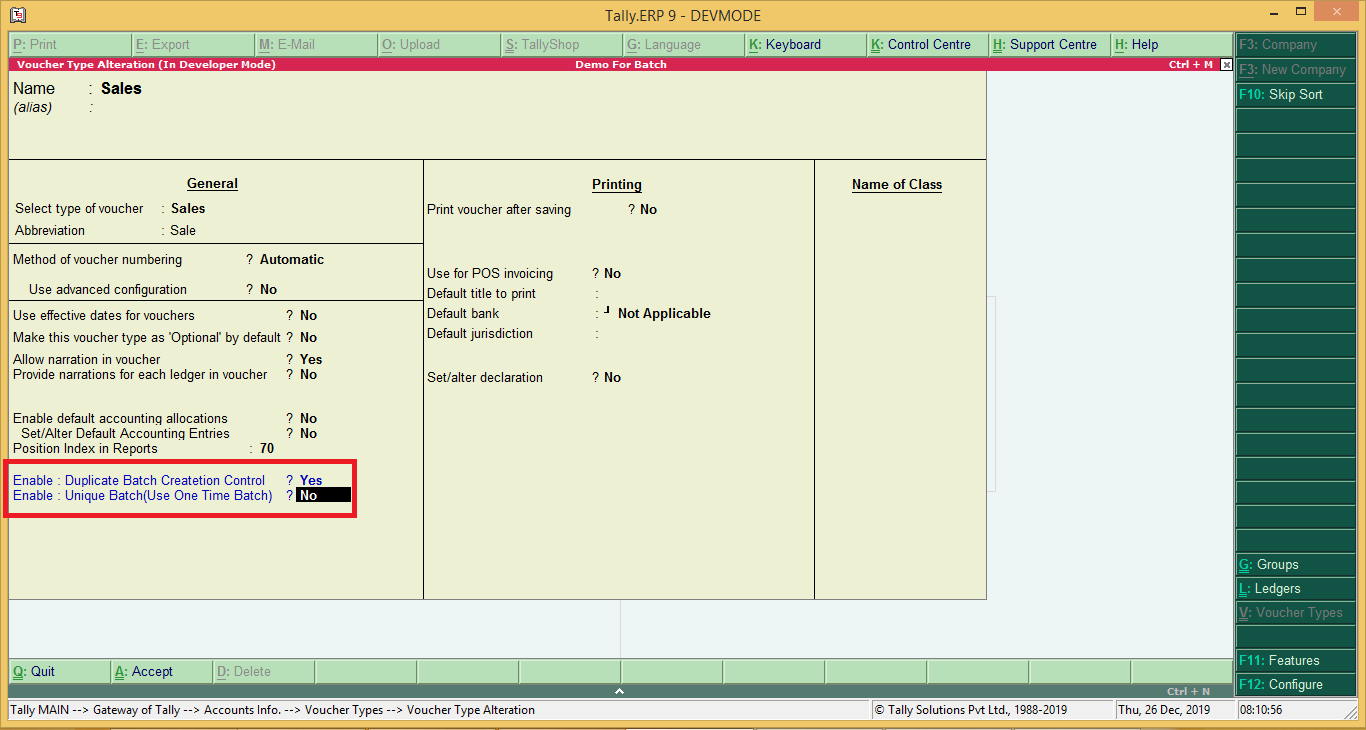The width and height of the screenshot is (1366, 730).
Task: Open the Default bank selector showing Not Applicable
Action: pyautogui.click(x=663, y=313)
